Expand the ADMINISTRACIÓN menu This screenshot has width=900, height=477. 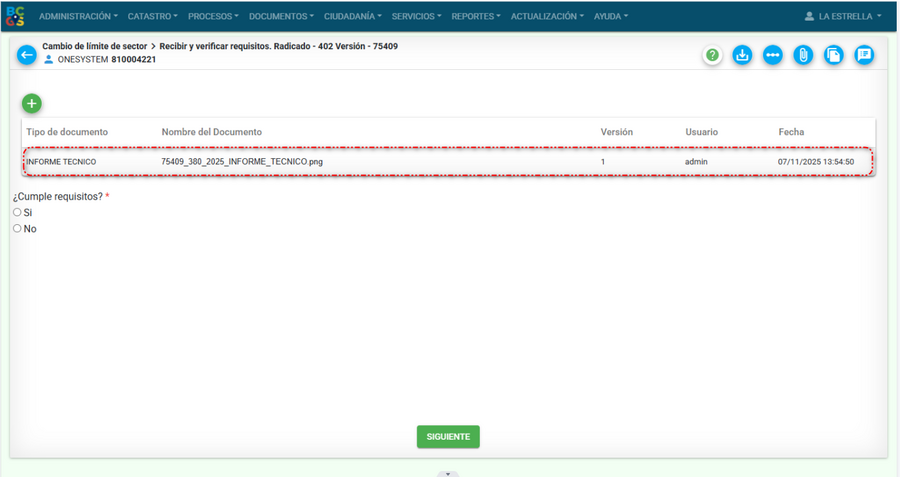(78, 16)
